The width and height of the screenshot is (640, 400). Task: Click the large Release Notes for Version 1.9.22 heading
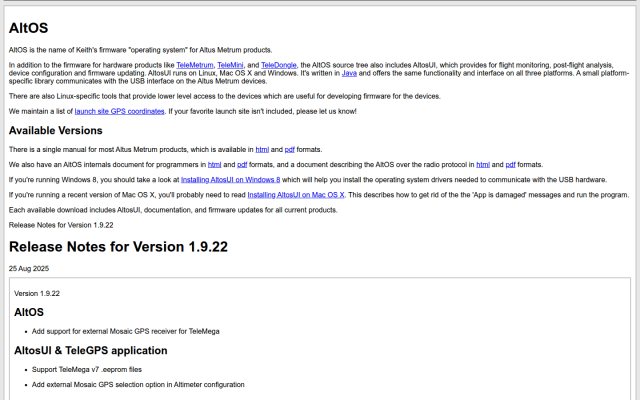(x=118, y=247)
